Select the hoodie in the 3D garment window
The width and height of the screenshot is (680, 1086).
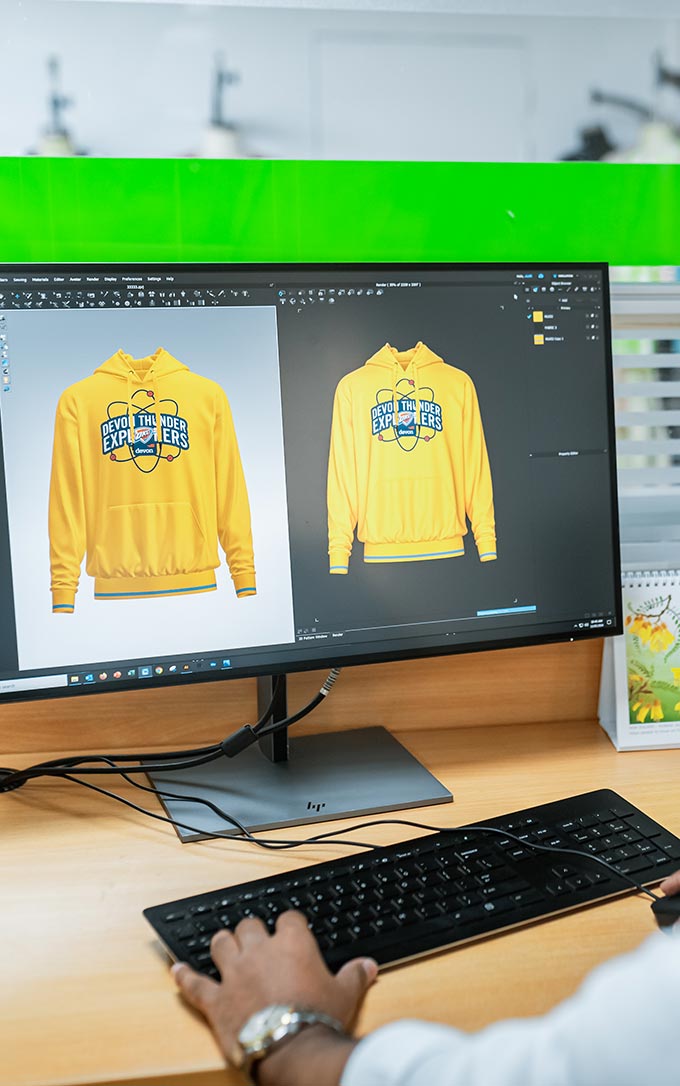pos(150,481)
